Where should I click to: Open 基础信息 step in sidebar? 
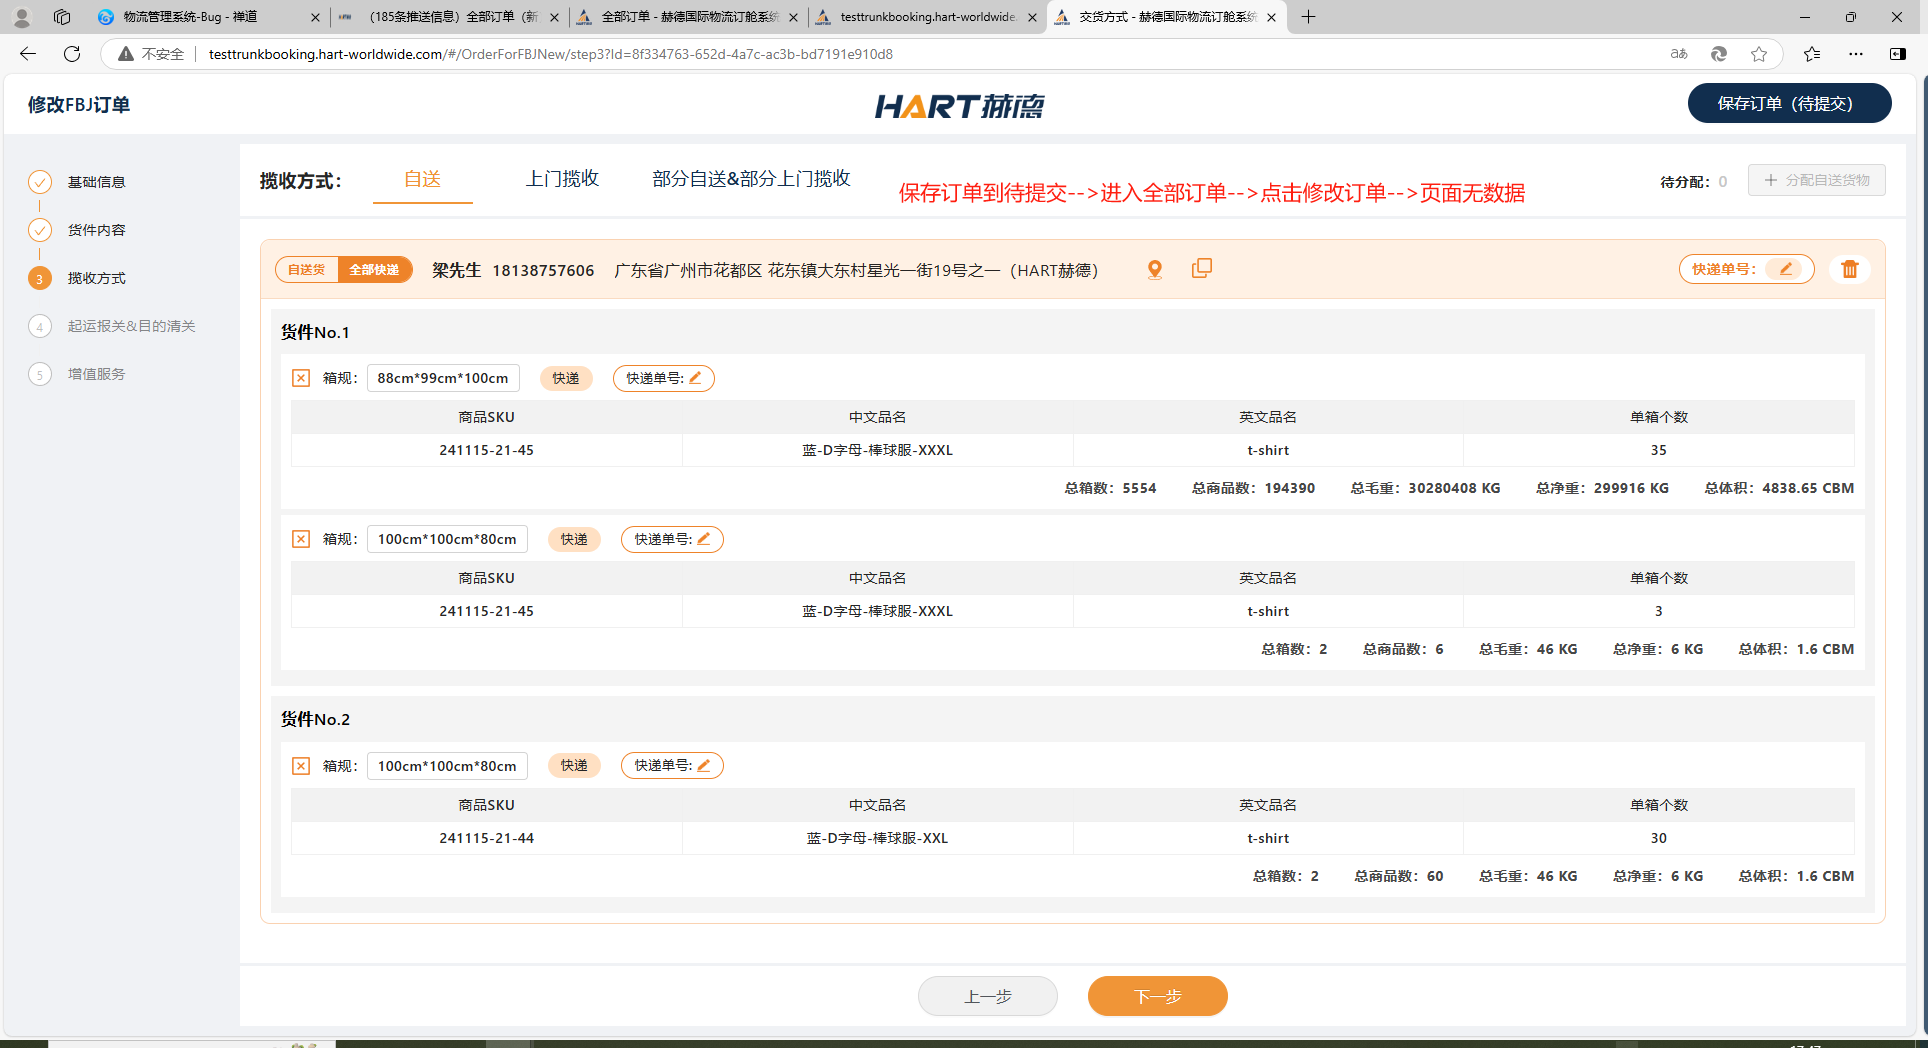click(x=96, y=182)
